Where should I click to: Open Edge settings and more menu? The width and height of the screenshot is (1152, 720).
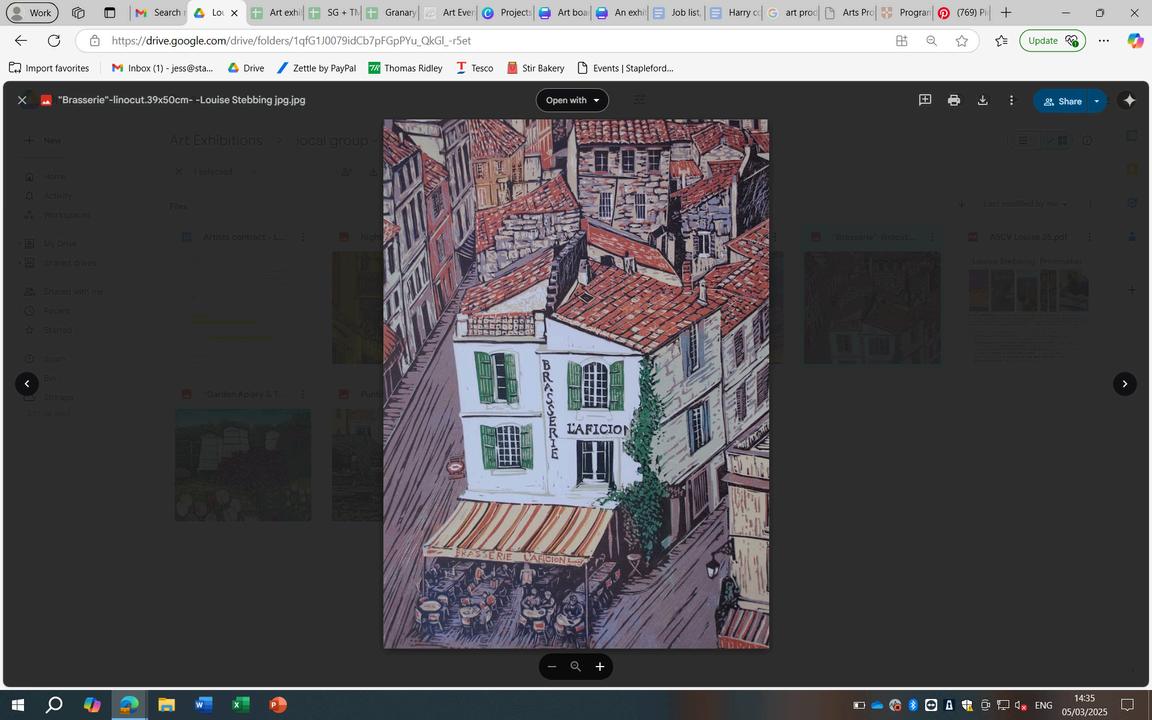tap(1104, 41)
